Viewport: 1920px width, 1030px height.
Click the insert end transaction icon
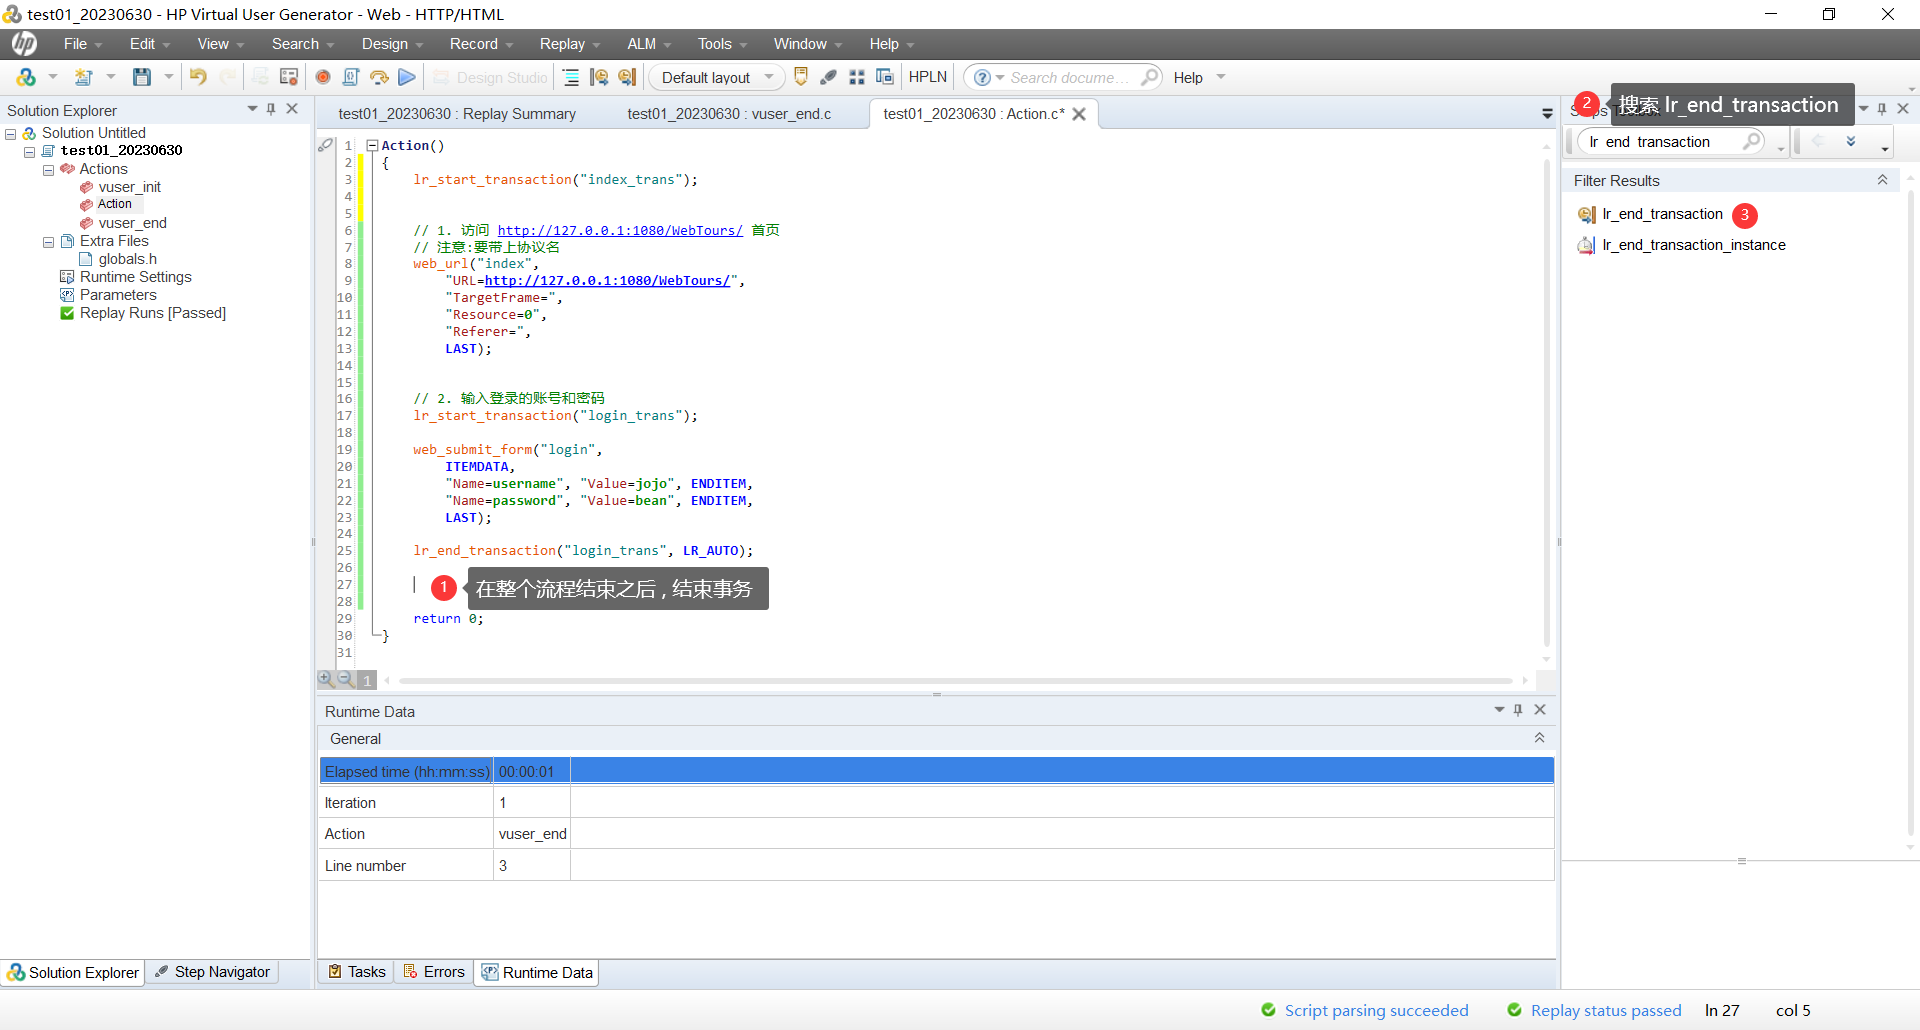pyautogui.click(x=627, y=77)
